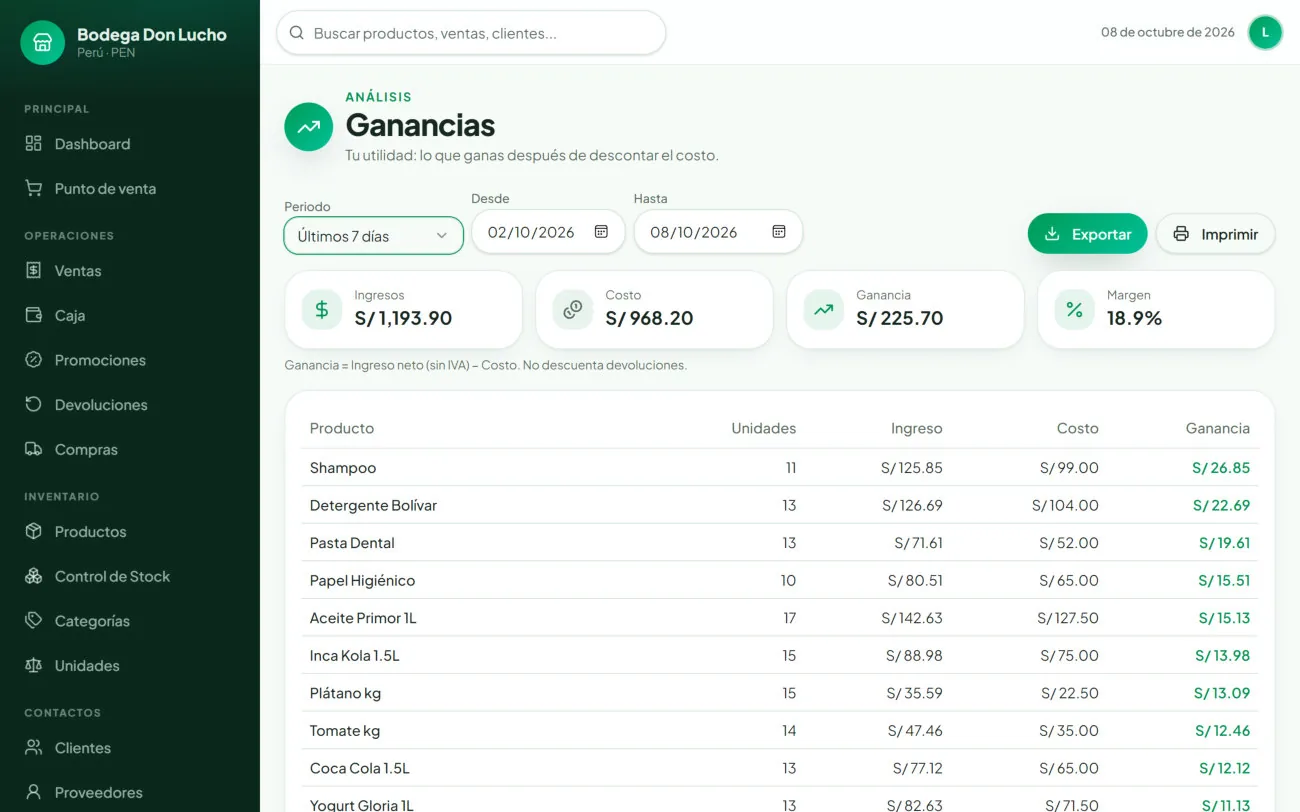Click the S/ 1,193.90 Ingresos total
This screenshot has width=1300, height=812.
click(x=403, y=319)
